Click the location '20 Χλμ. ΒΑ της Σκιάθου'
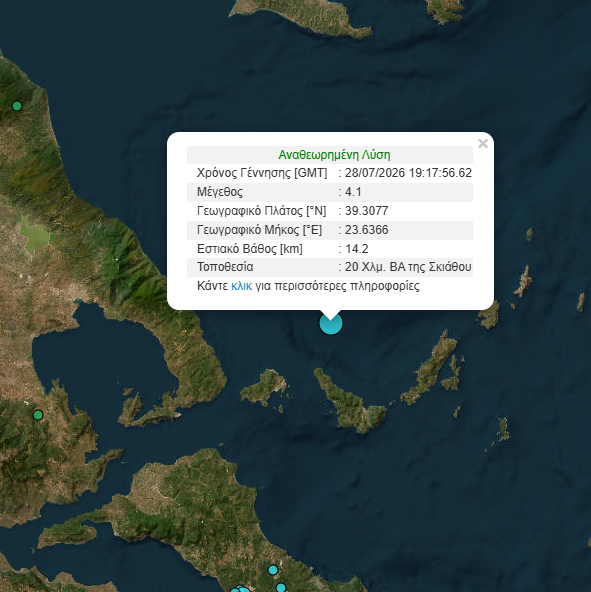The height and width of the screenshot is (592, 591). pos(408,267)
